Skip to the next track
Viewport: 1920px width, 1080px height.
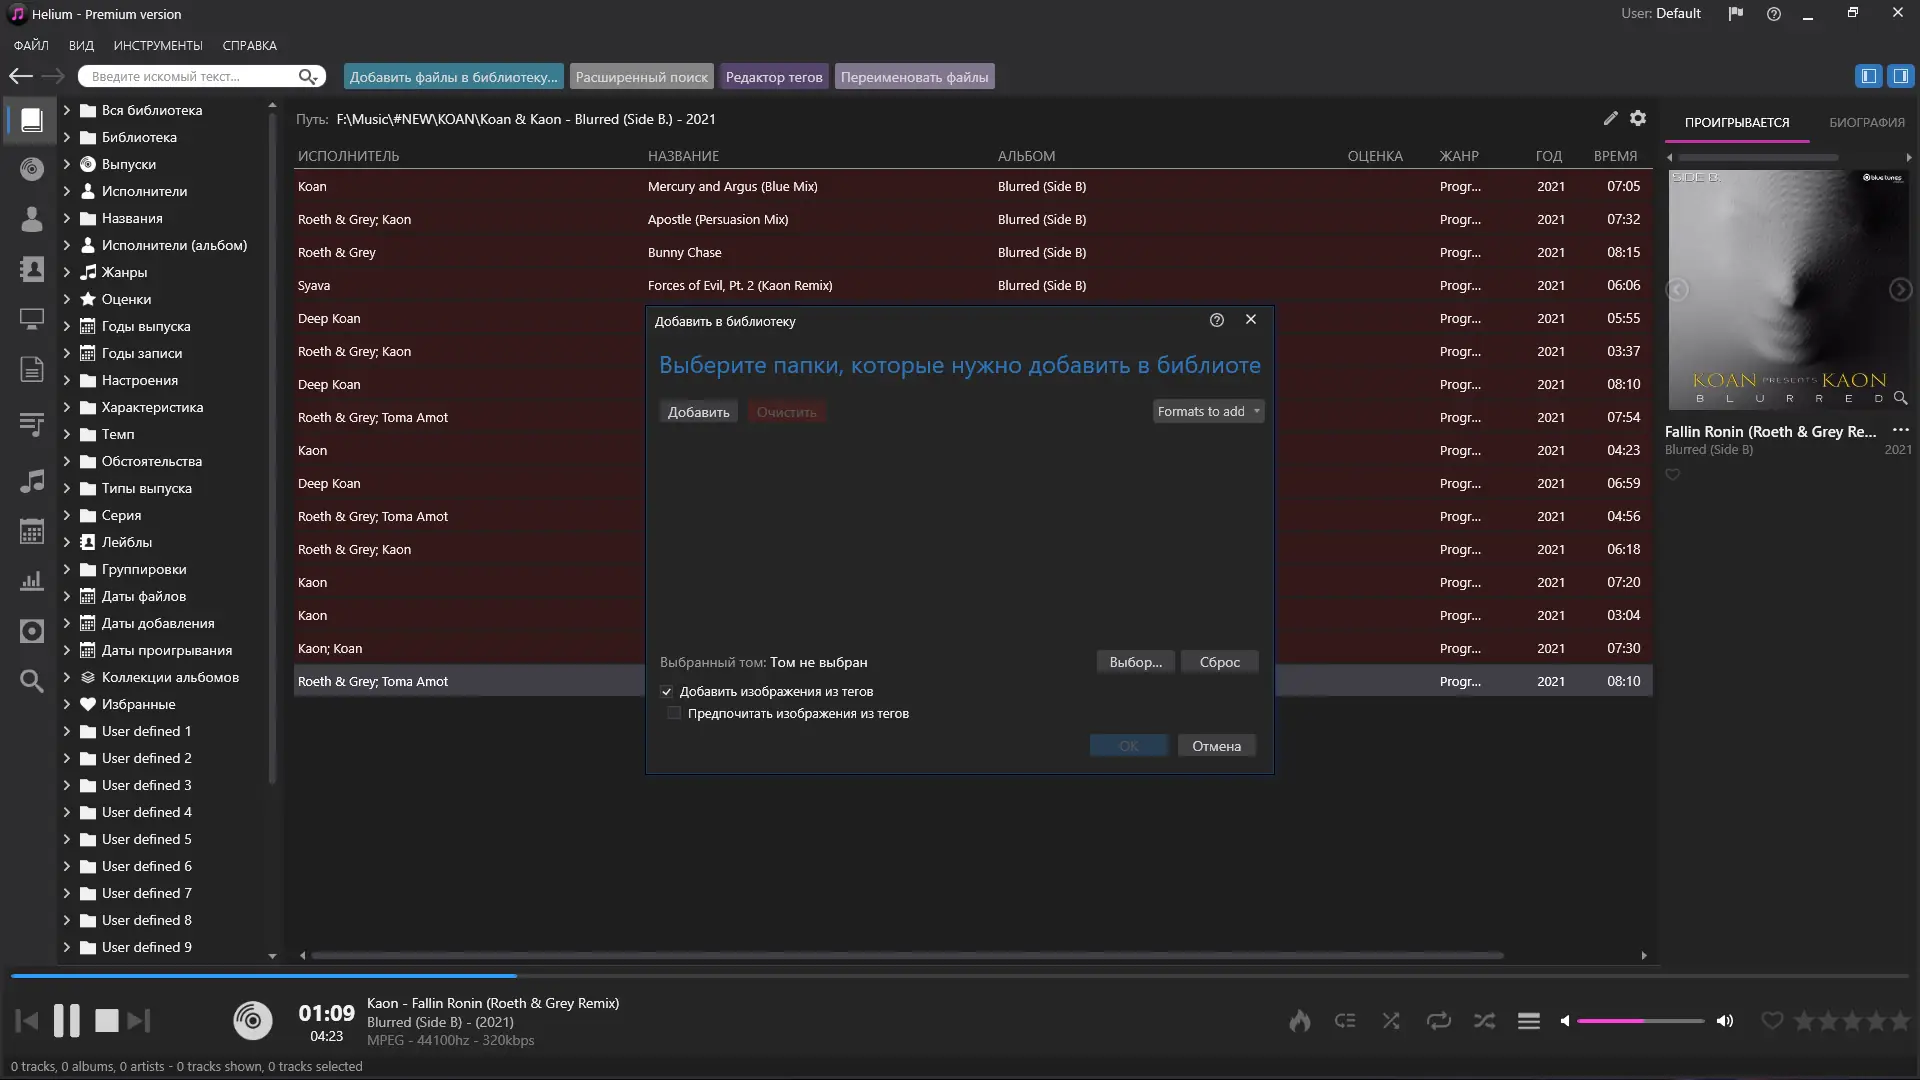(x=139, y=1021)
